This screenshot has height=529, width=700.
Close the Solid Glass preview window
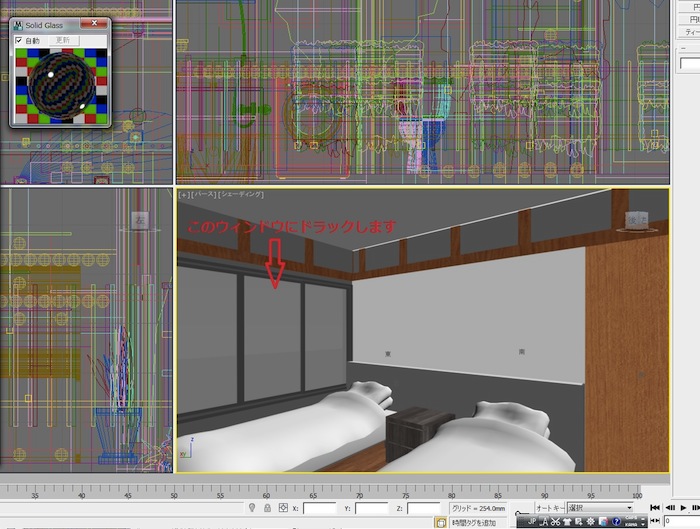click(x=95, y=23)
